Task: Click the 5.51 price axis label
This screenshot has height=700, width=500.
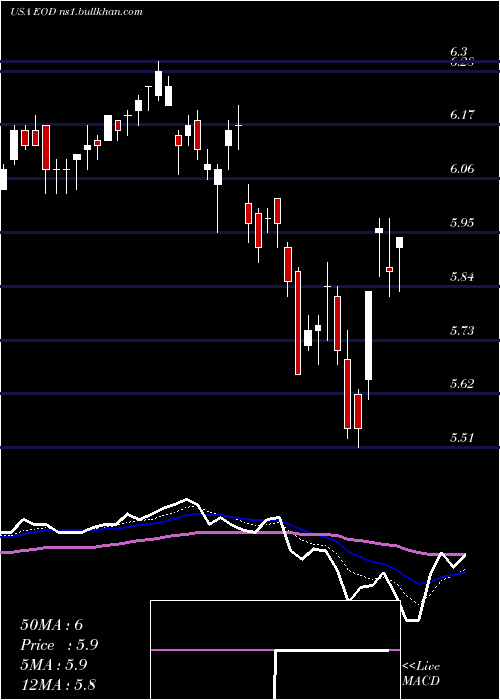Action: (462, 437)
